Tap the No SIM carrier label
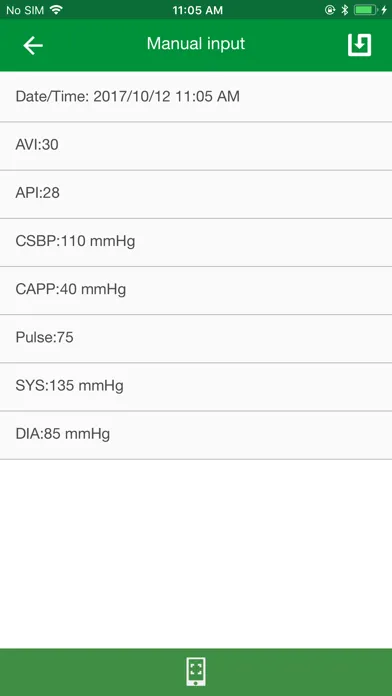392x696 pixels. (x=25, y=10)
